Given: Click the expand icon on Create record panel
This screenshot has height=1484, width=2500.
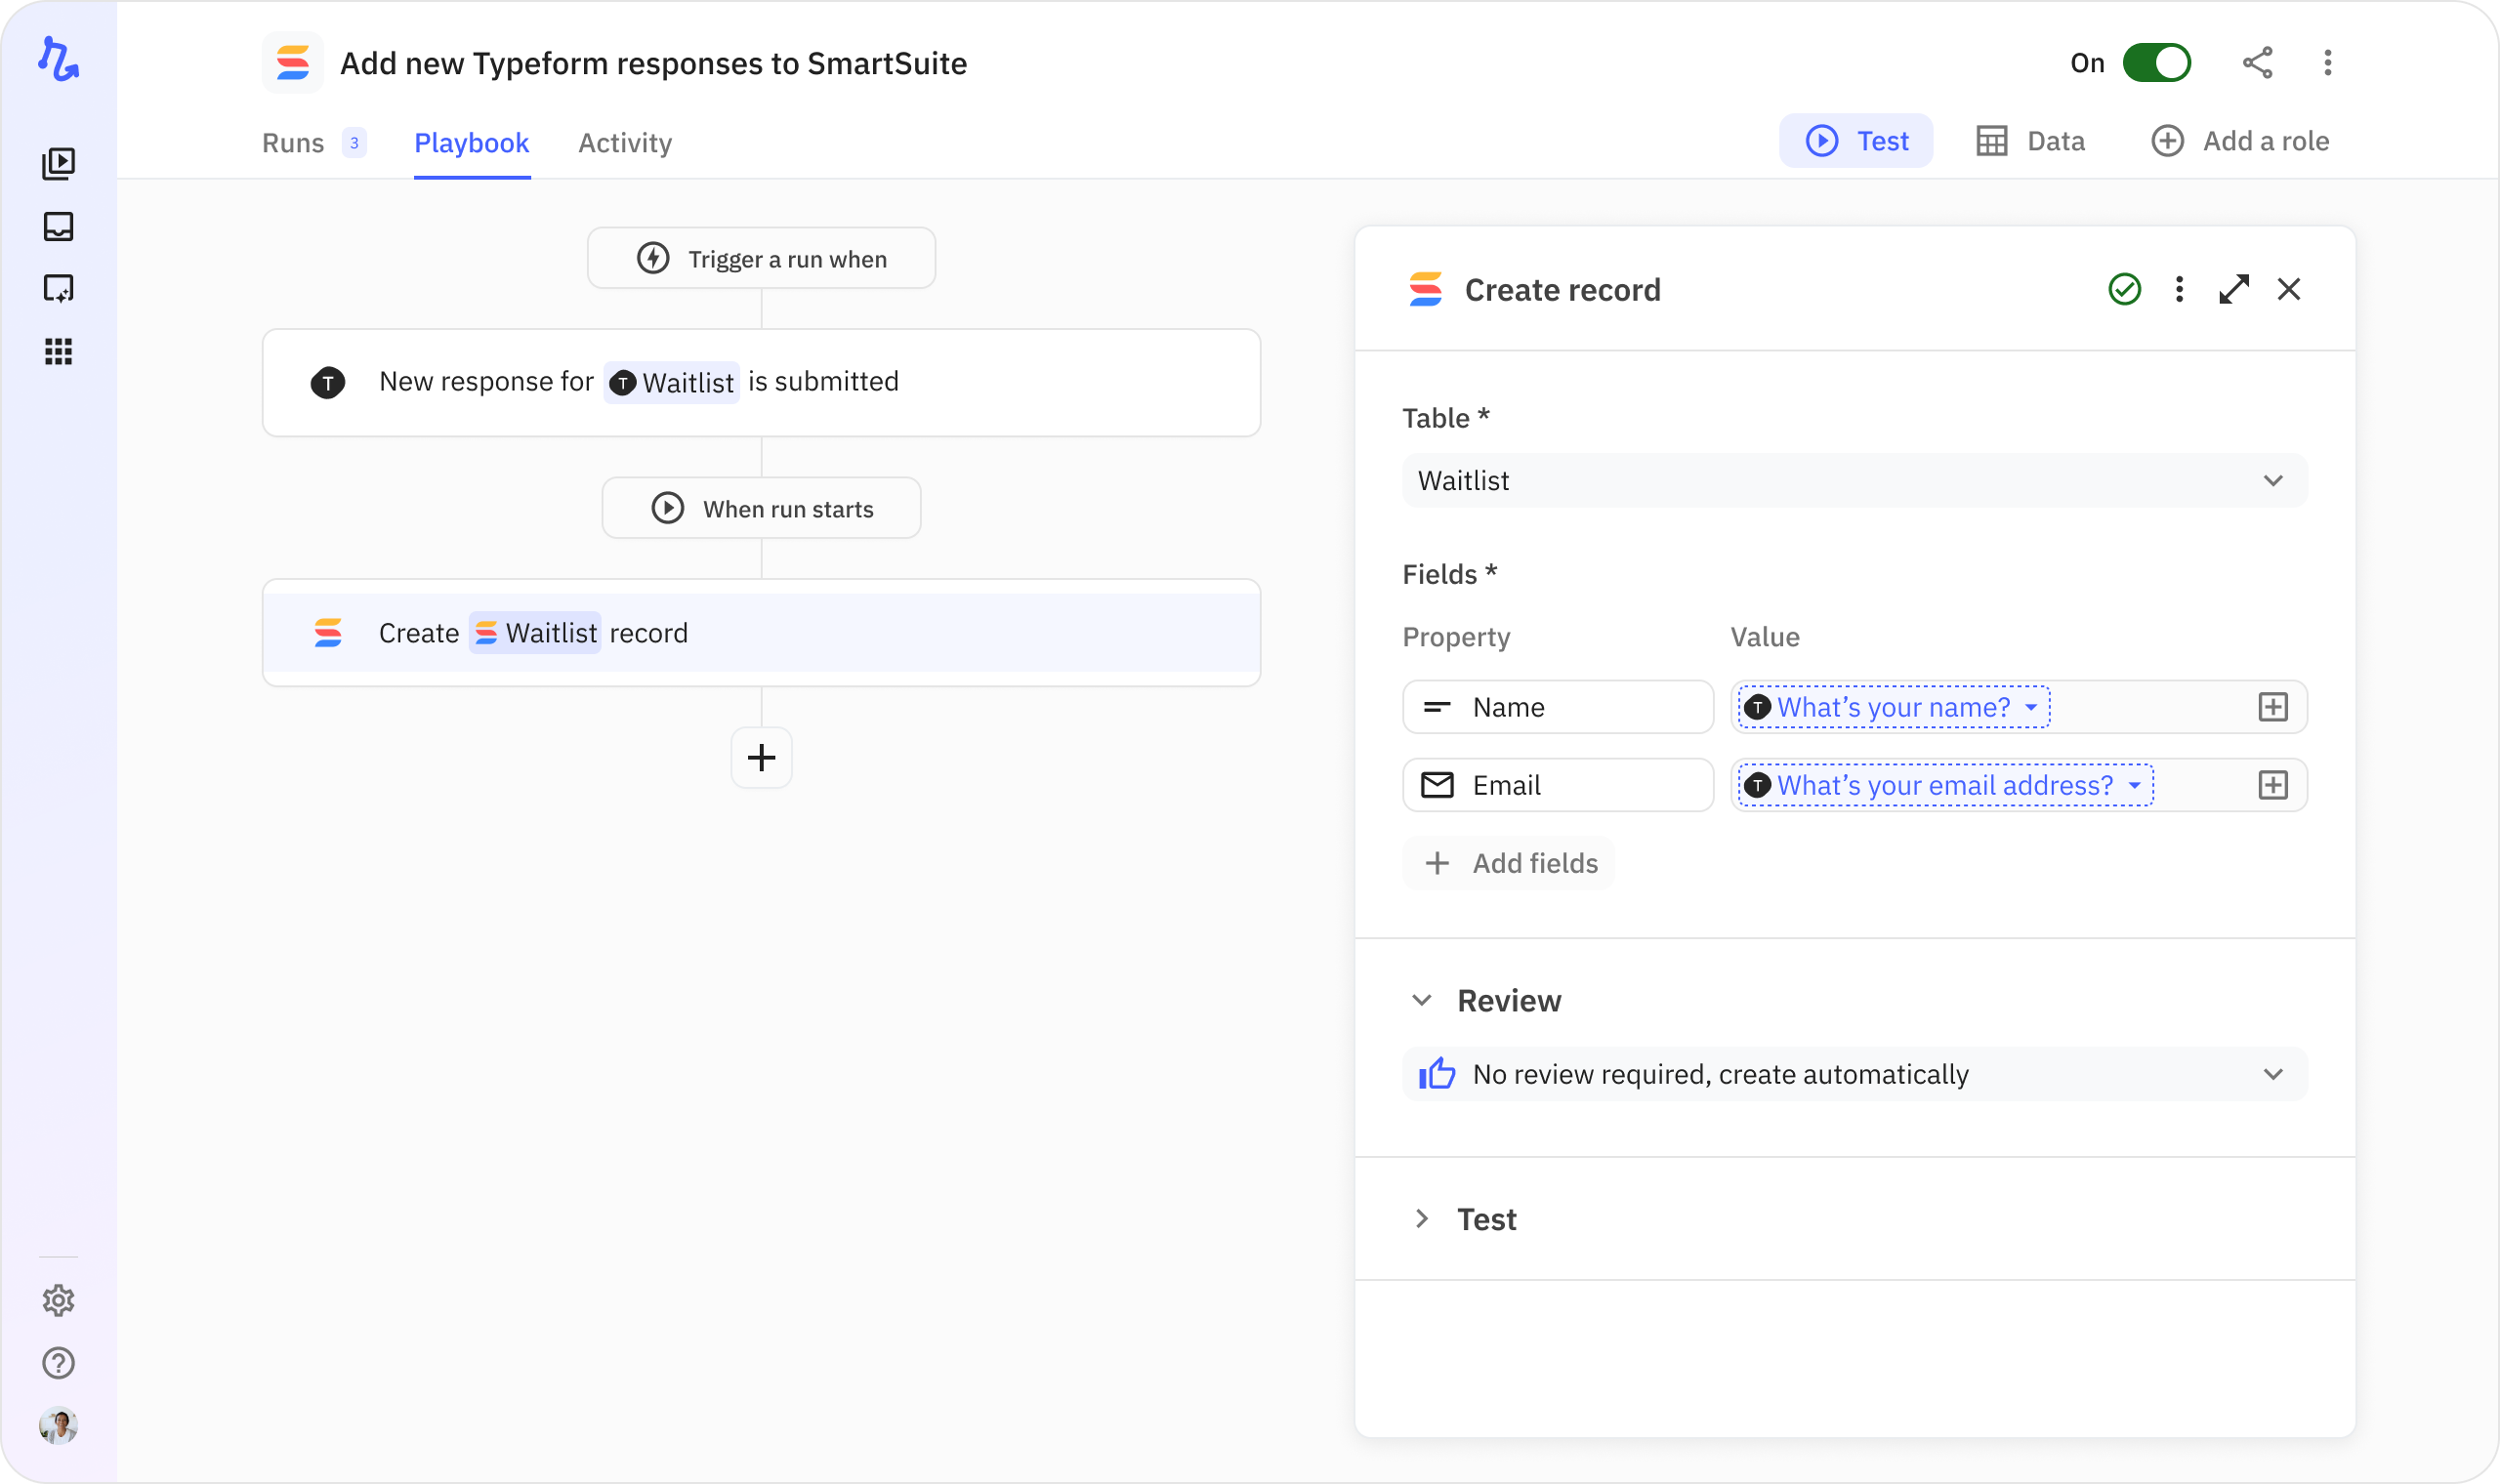Looking at the screenshot, I should pyautogui.click(x=2233, y=290).
